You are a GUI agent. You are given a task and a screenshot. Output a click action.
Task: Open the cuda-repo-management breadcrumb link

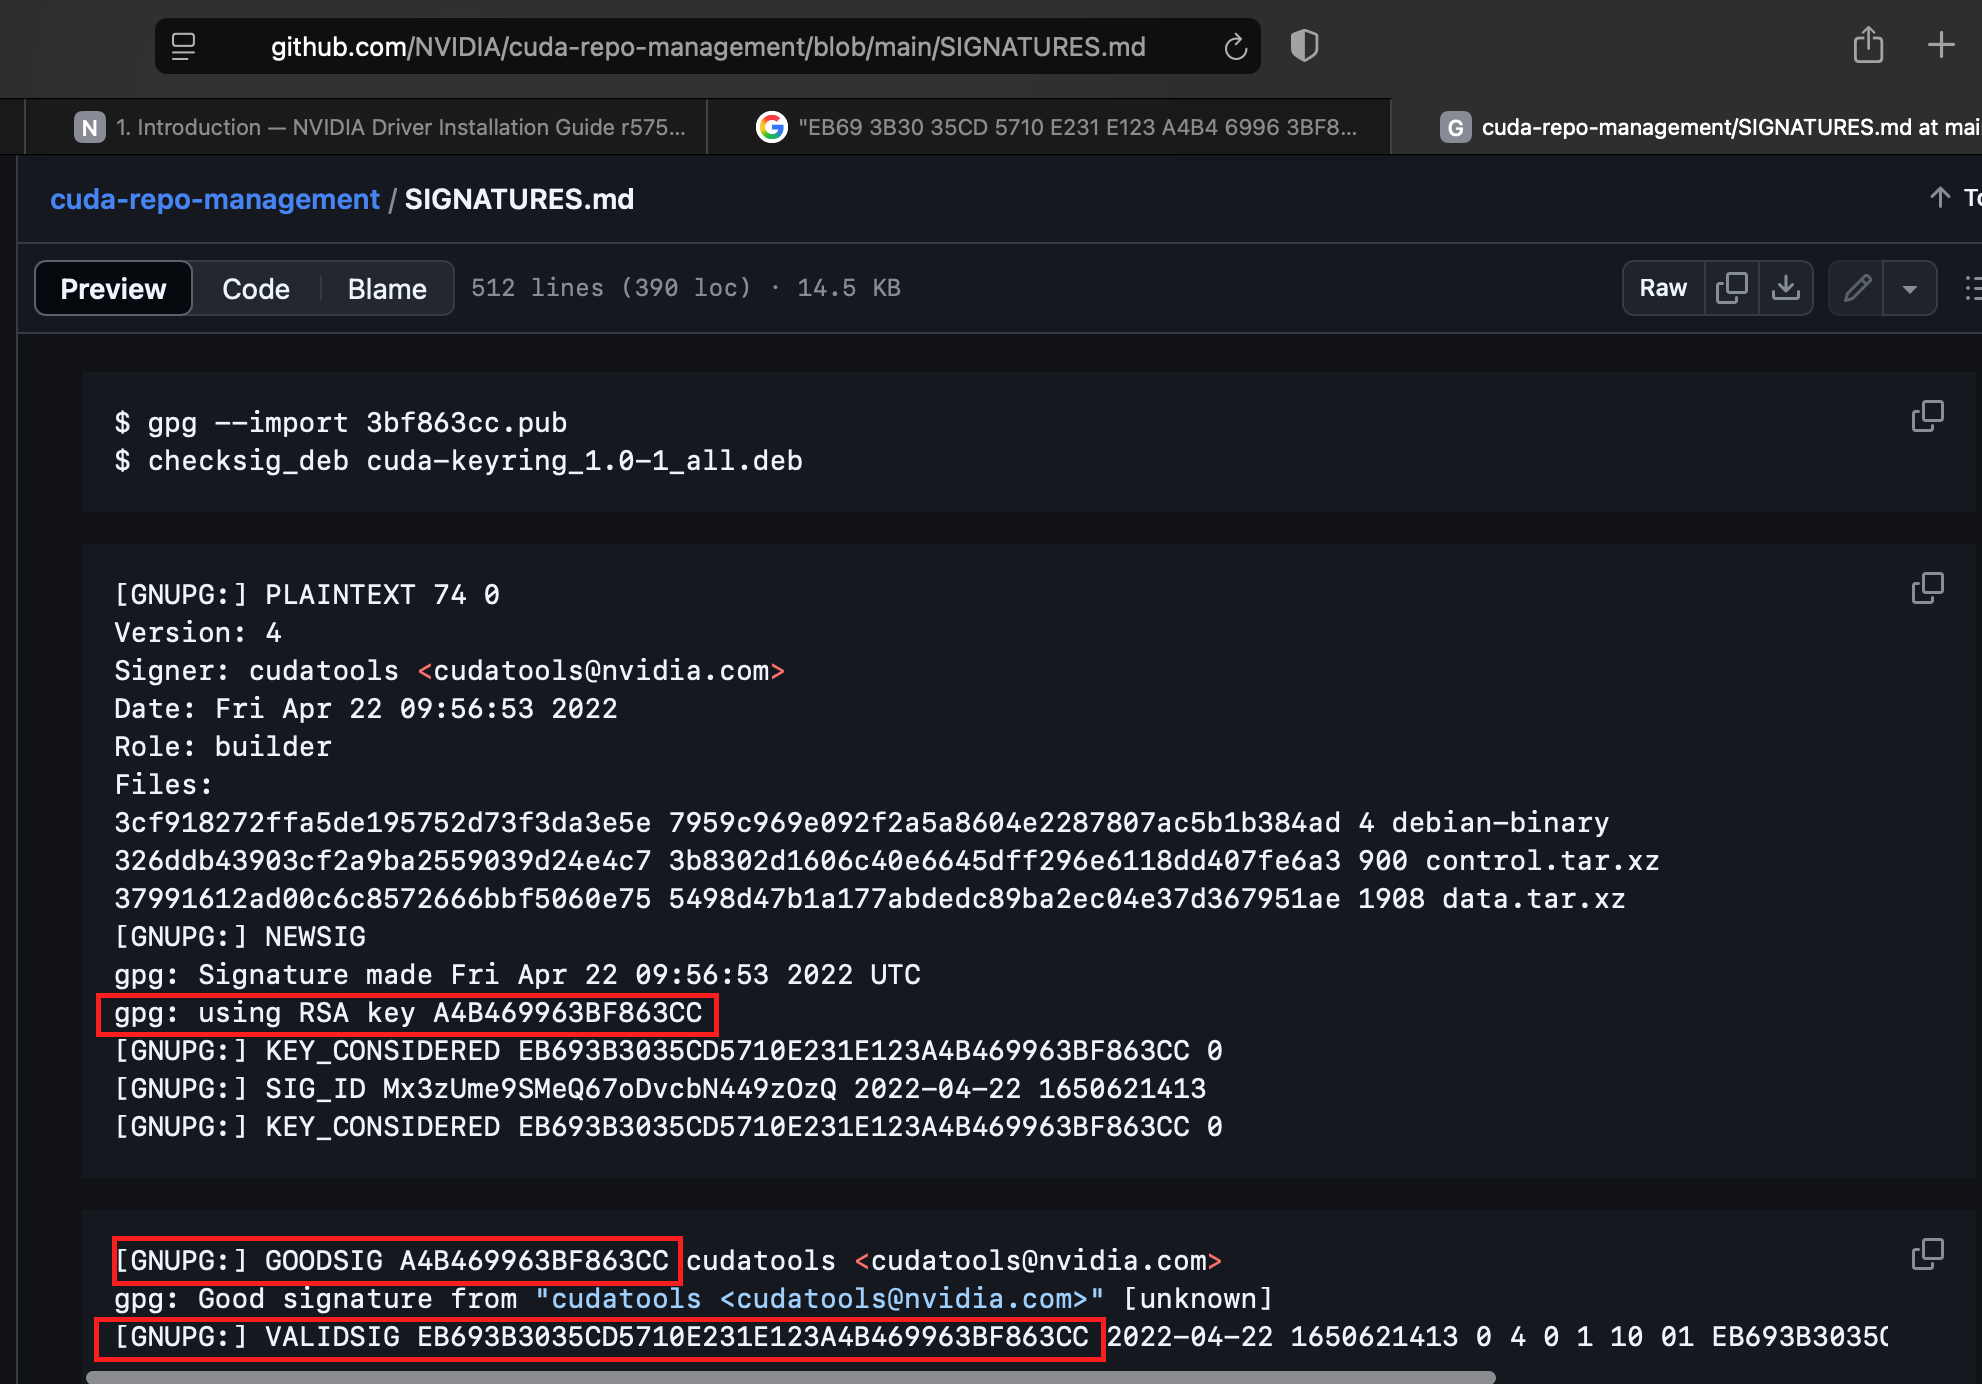[x=215, y=199]
